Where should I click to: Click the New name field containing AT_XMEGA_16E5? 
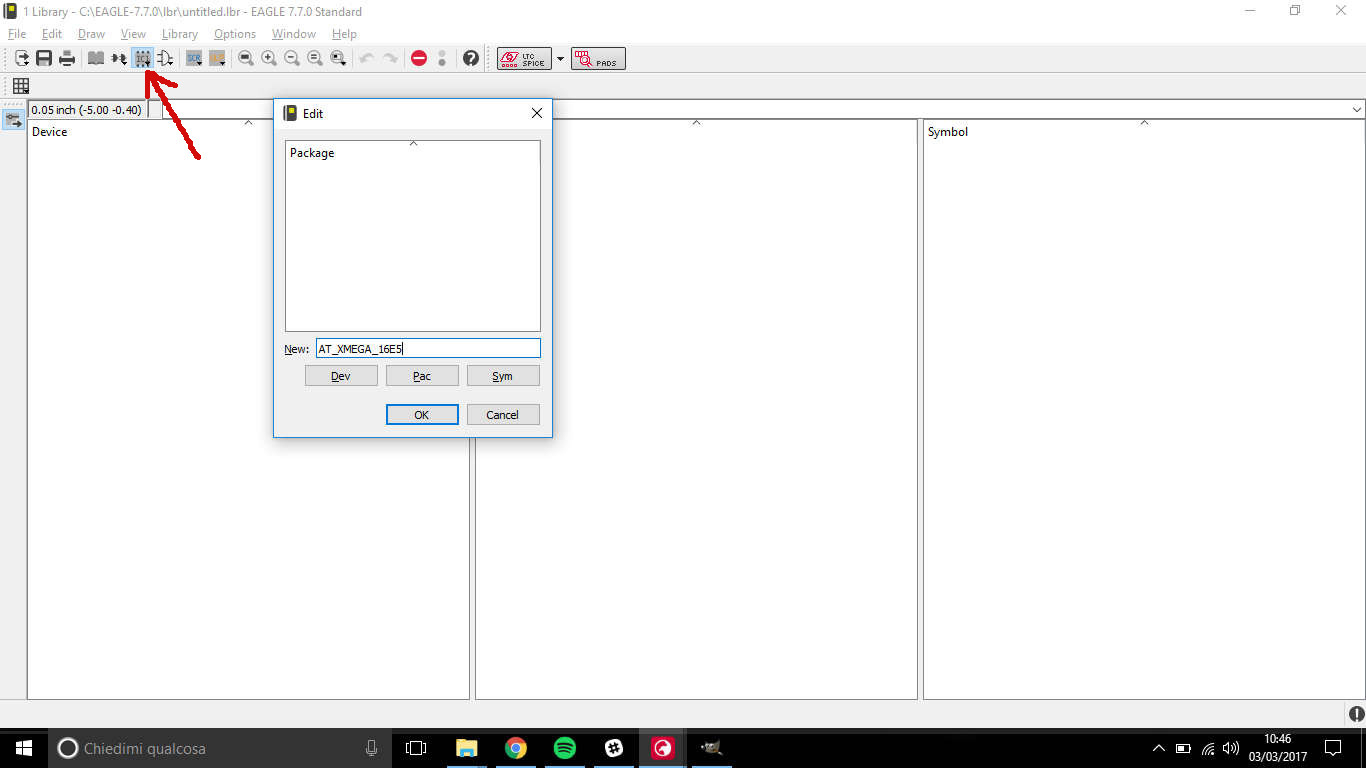click(428, 348)
